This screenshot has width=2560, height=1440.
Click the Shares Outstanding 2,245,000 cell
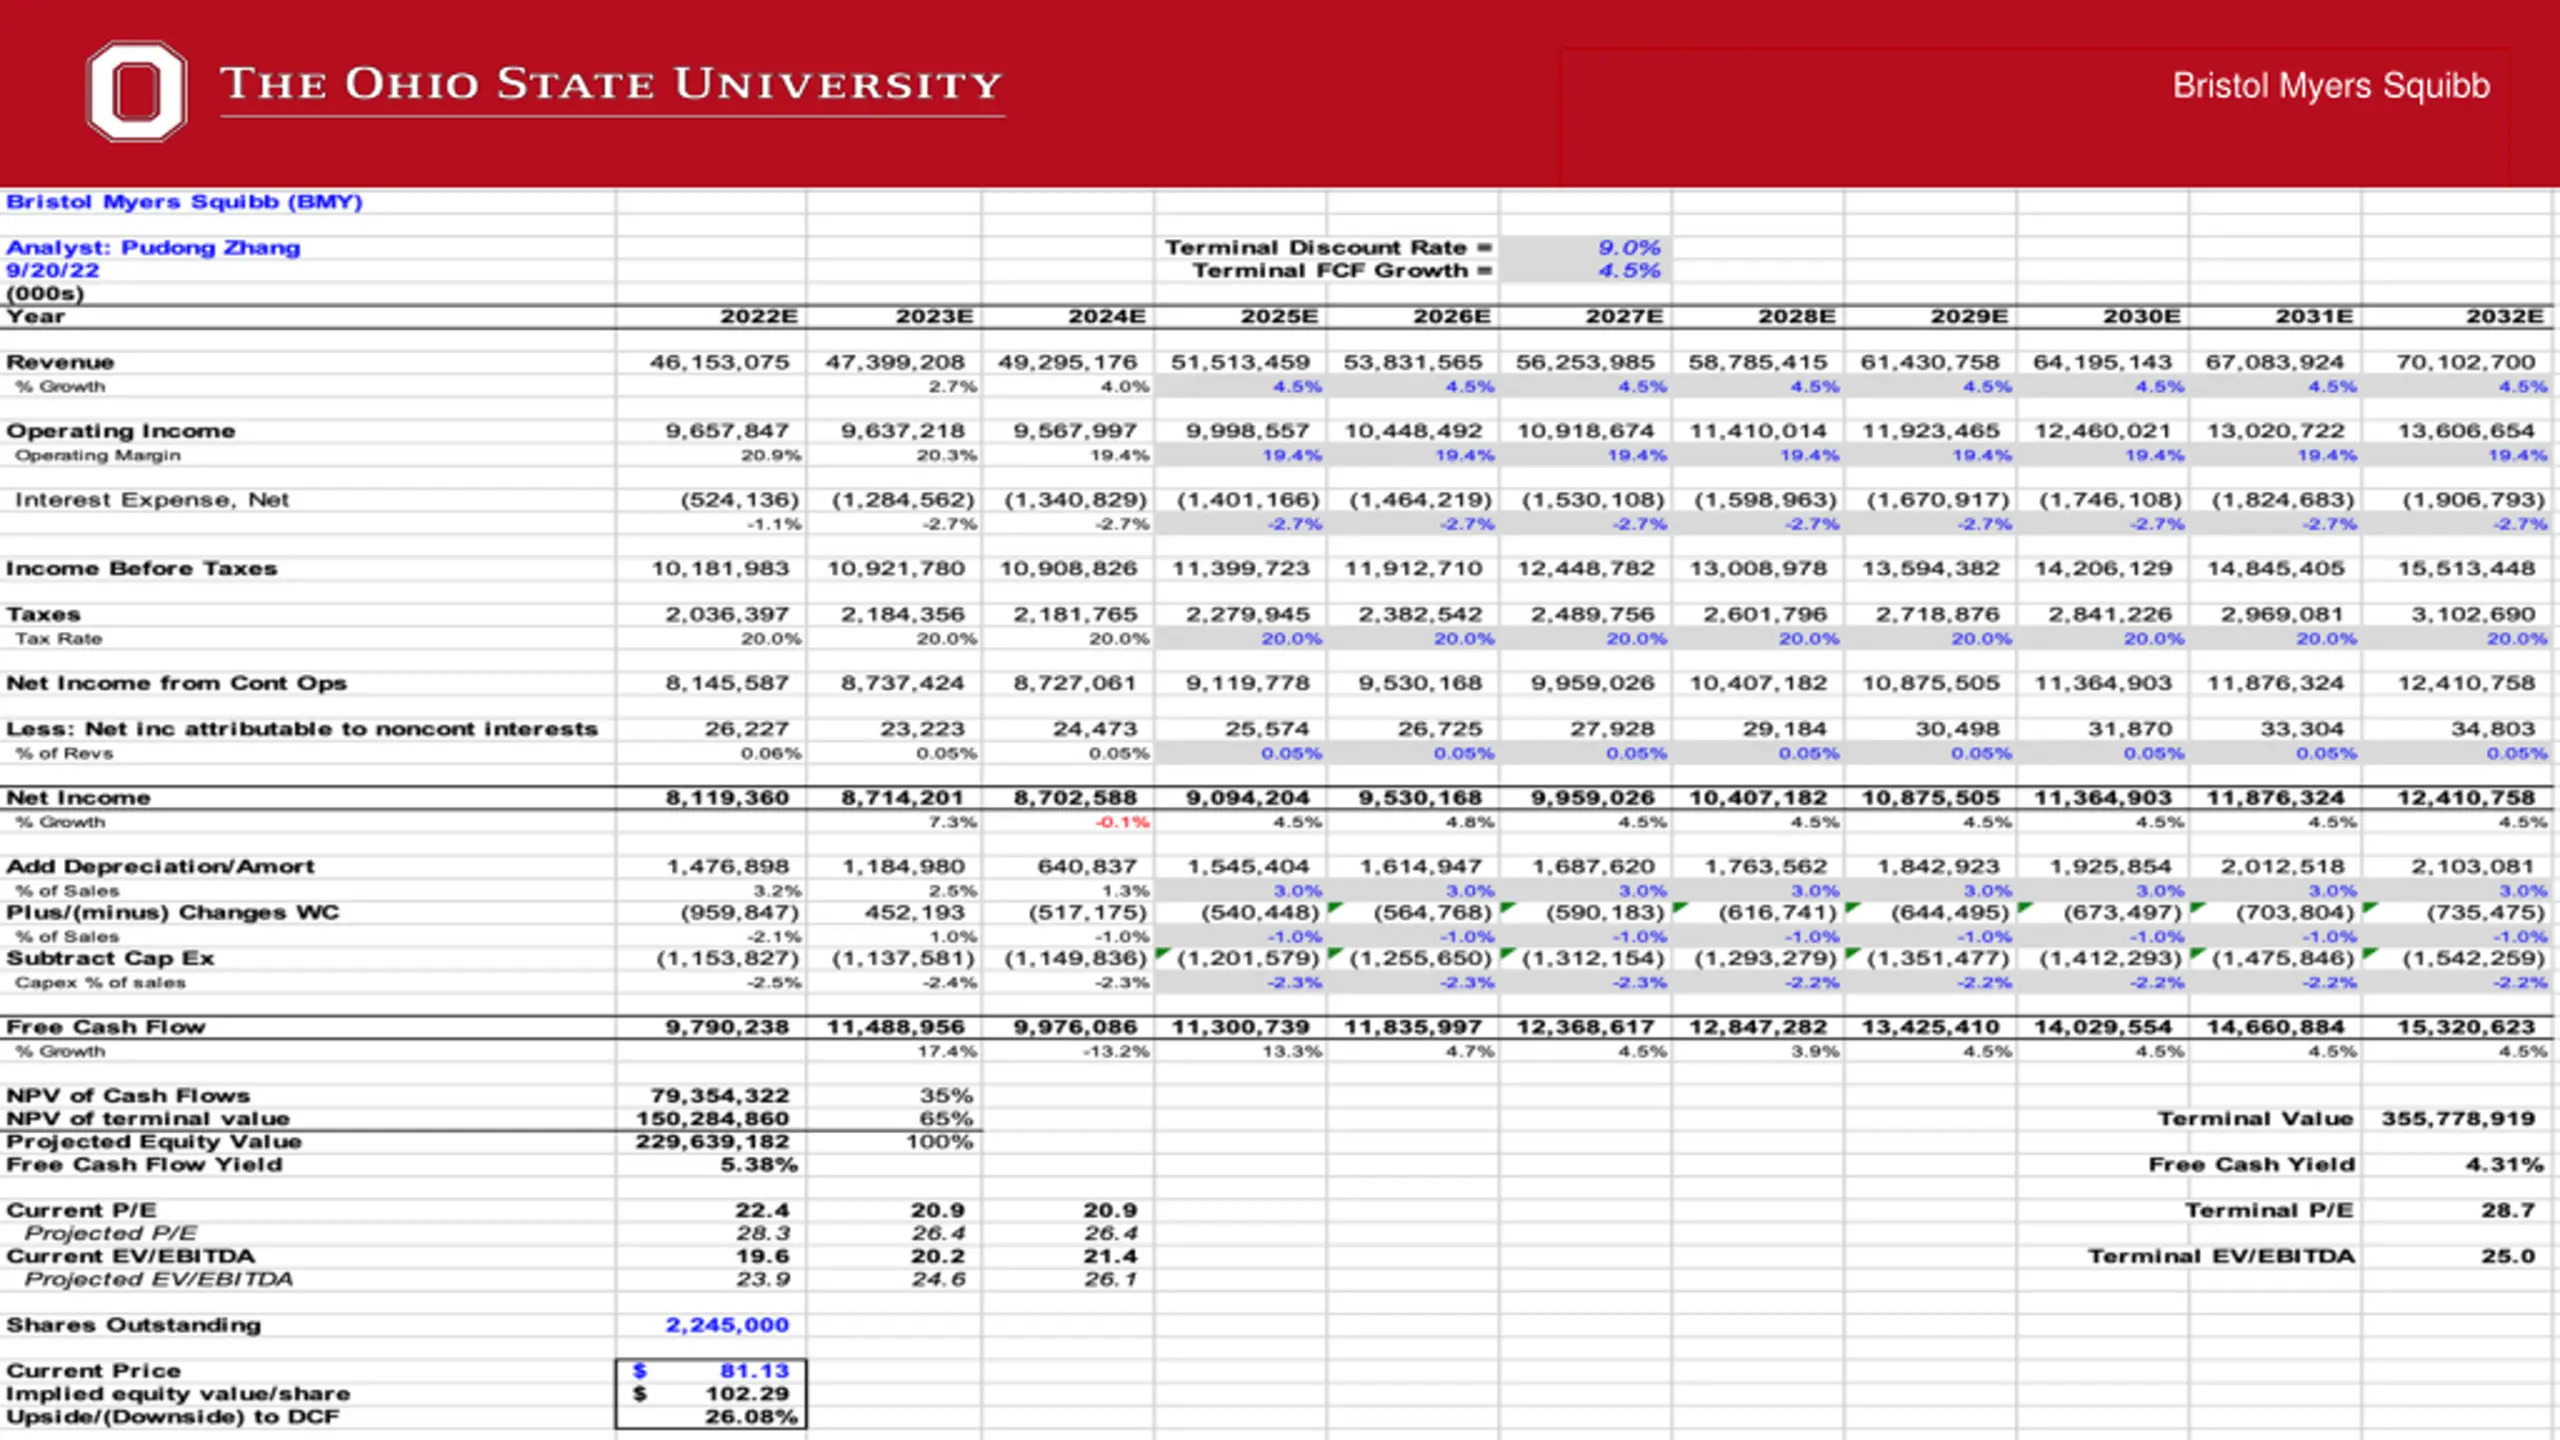711,1325
